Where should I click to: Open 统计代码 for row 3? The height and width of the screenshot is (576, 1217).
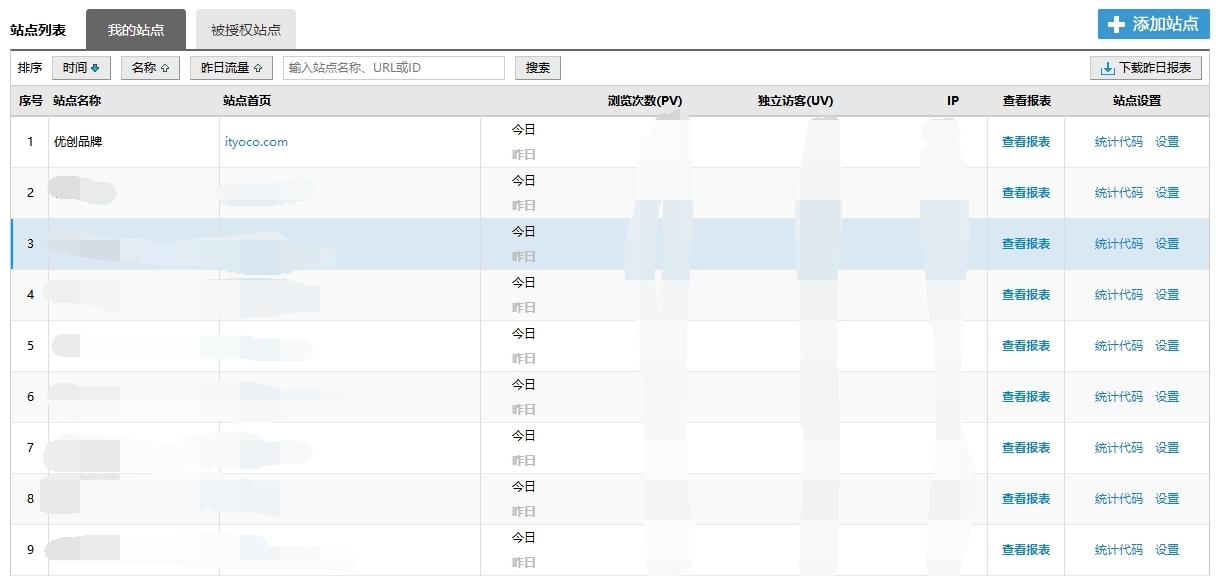[1119, 244]
